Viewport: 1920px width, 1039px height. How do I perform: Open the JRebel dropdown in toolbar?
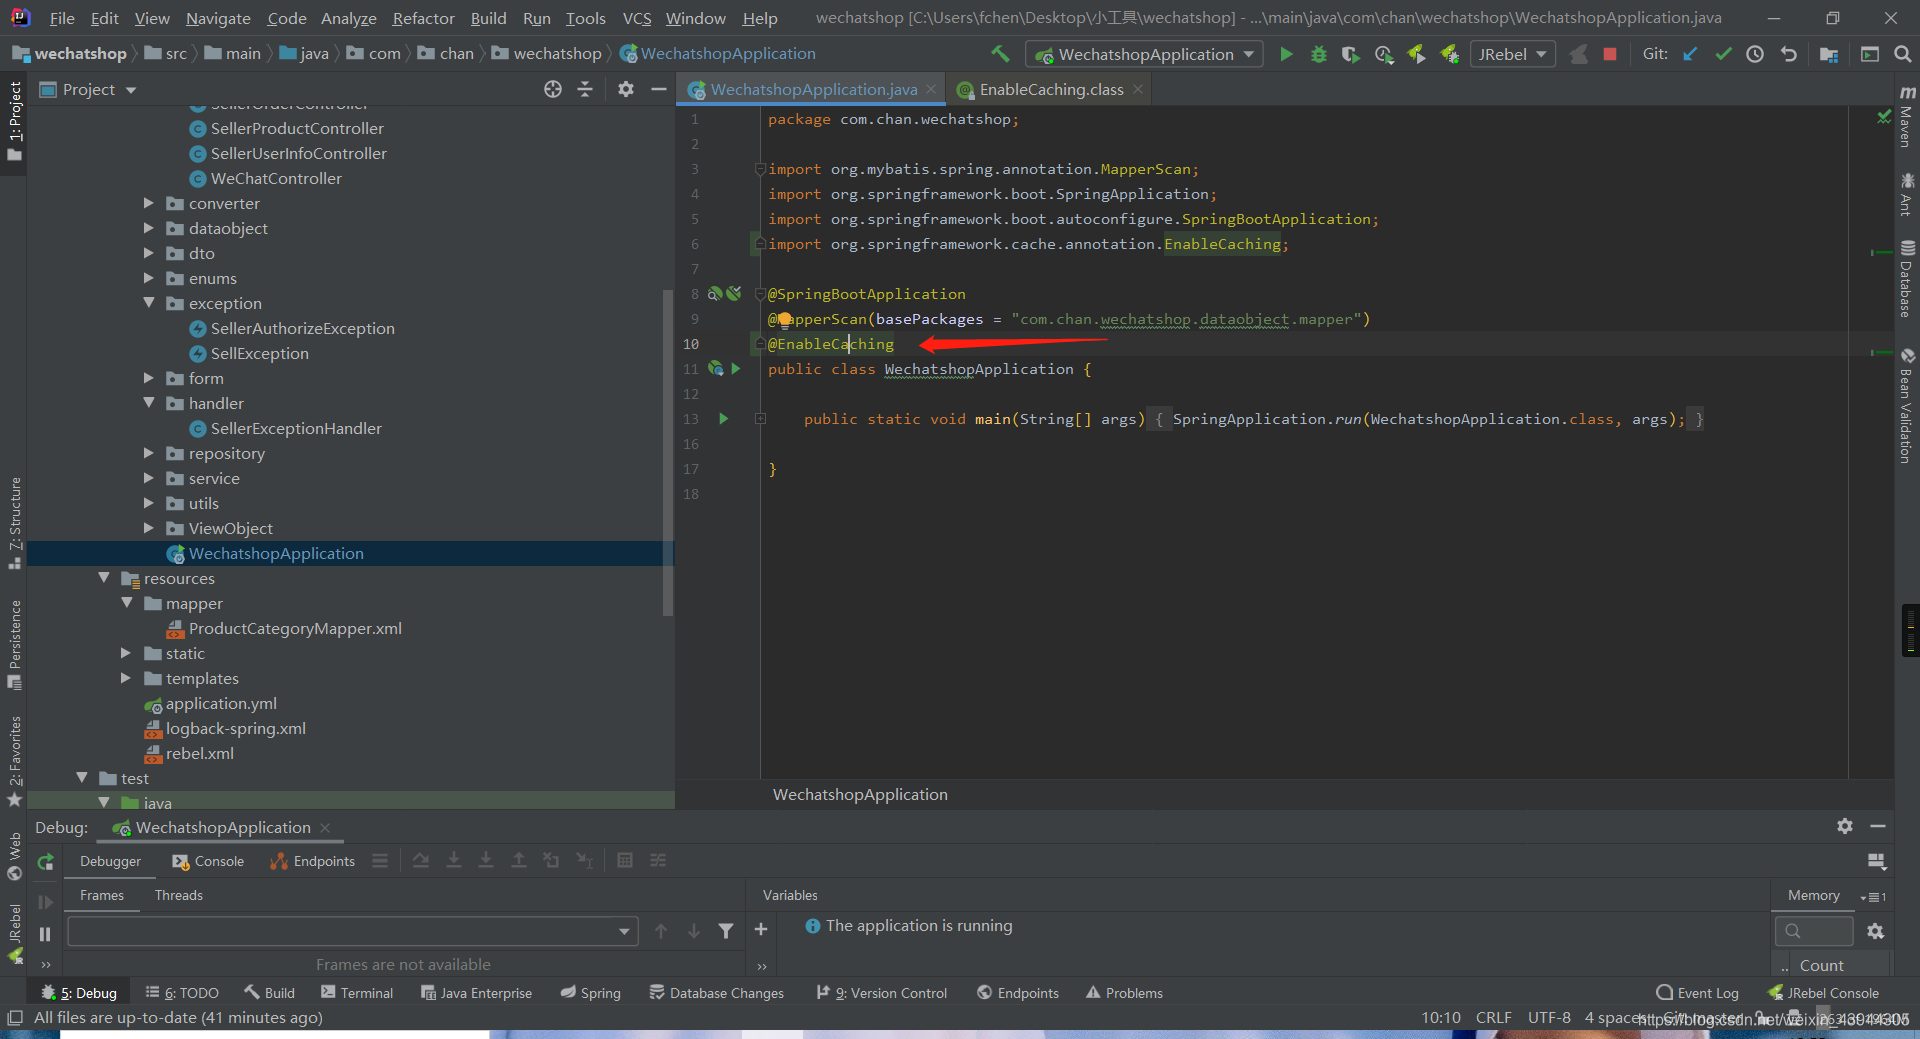(1512, 54)
